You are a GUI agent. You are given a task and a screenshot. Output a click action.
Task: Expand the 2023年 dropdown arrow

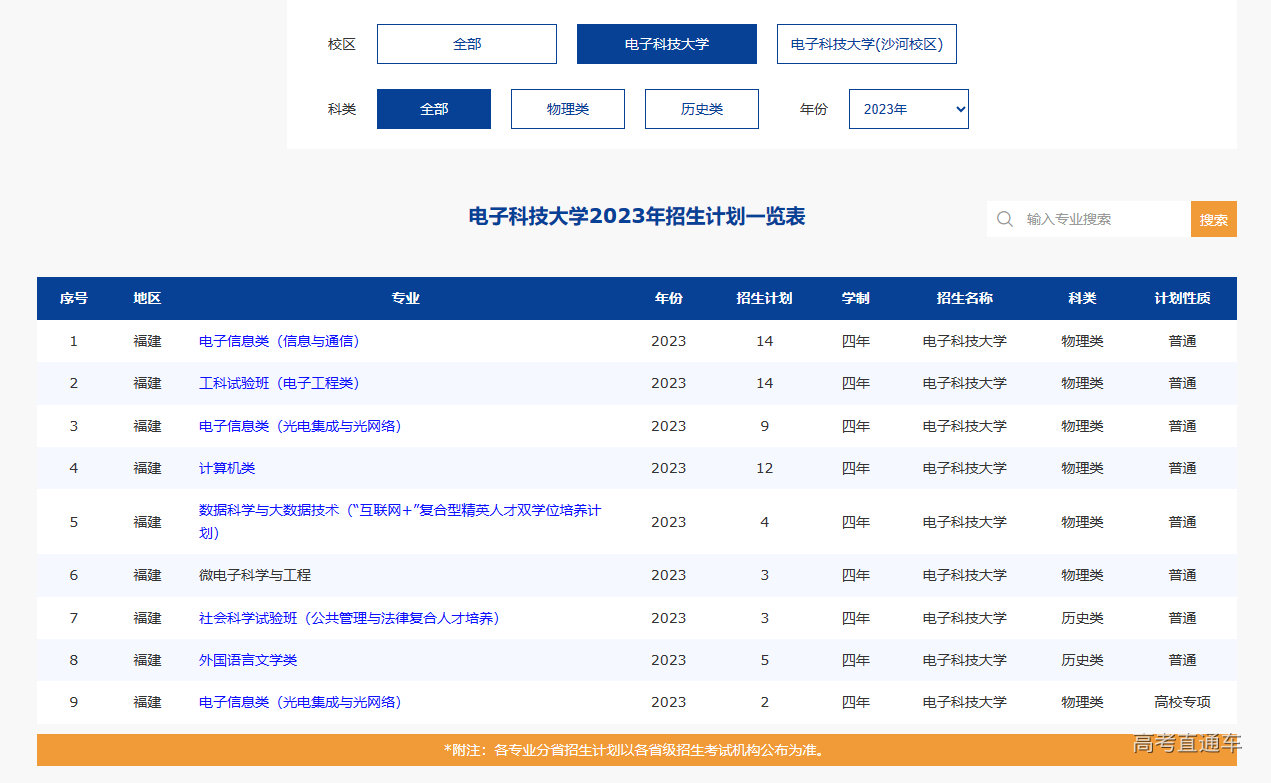pos(958,108)
